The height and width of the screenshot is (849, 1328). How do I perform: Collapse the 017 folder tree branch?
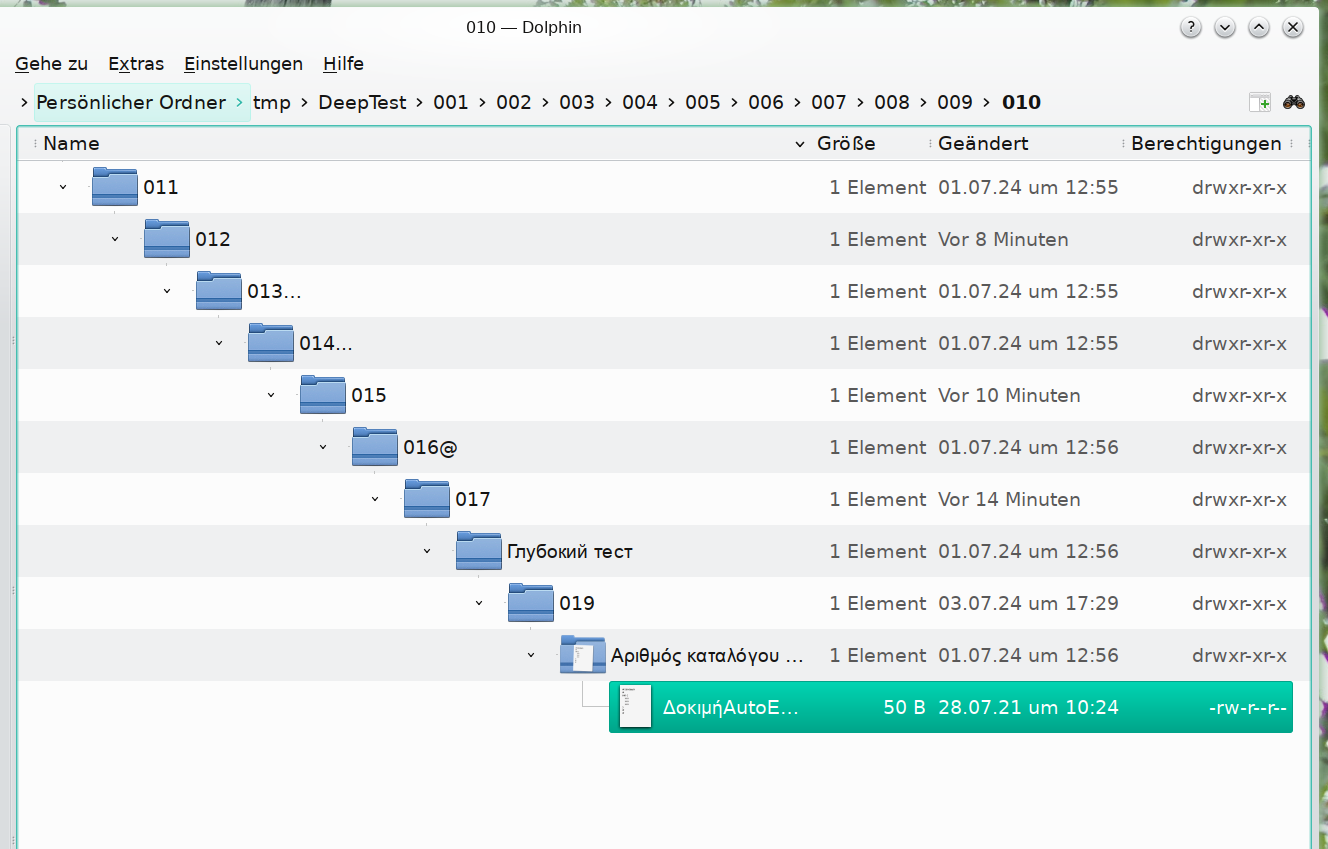[375, 499]
